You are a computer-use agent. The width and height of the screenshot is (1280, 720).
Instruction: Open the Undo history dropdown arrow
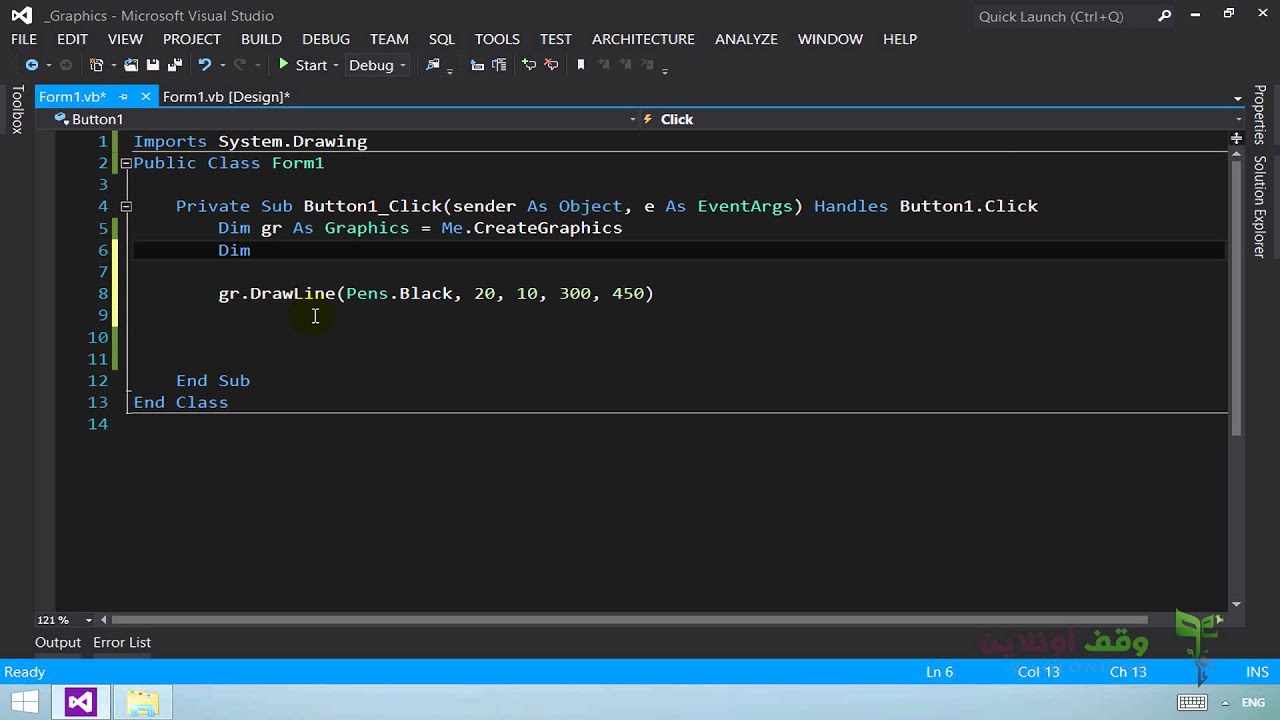click(221, 65)
